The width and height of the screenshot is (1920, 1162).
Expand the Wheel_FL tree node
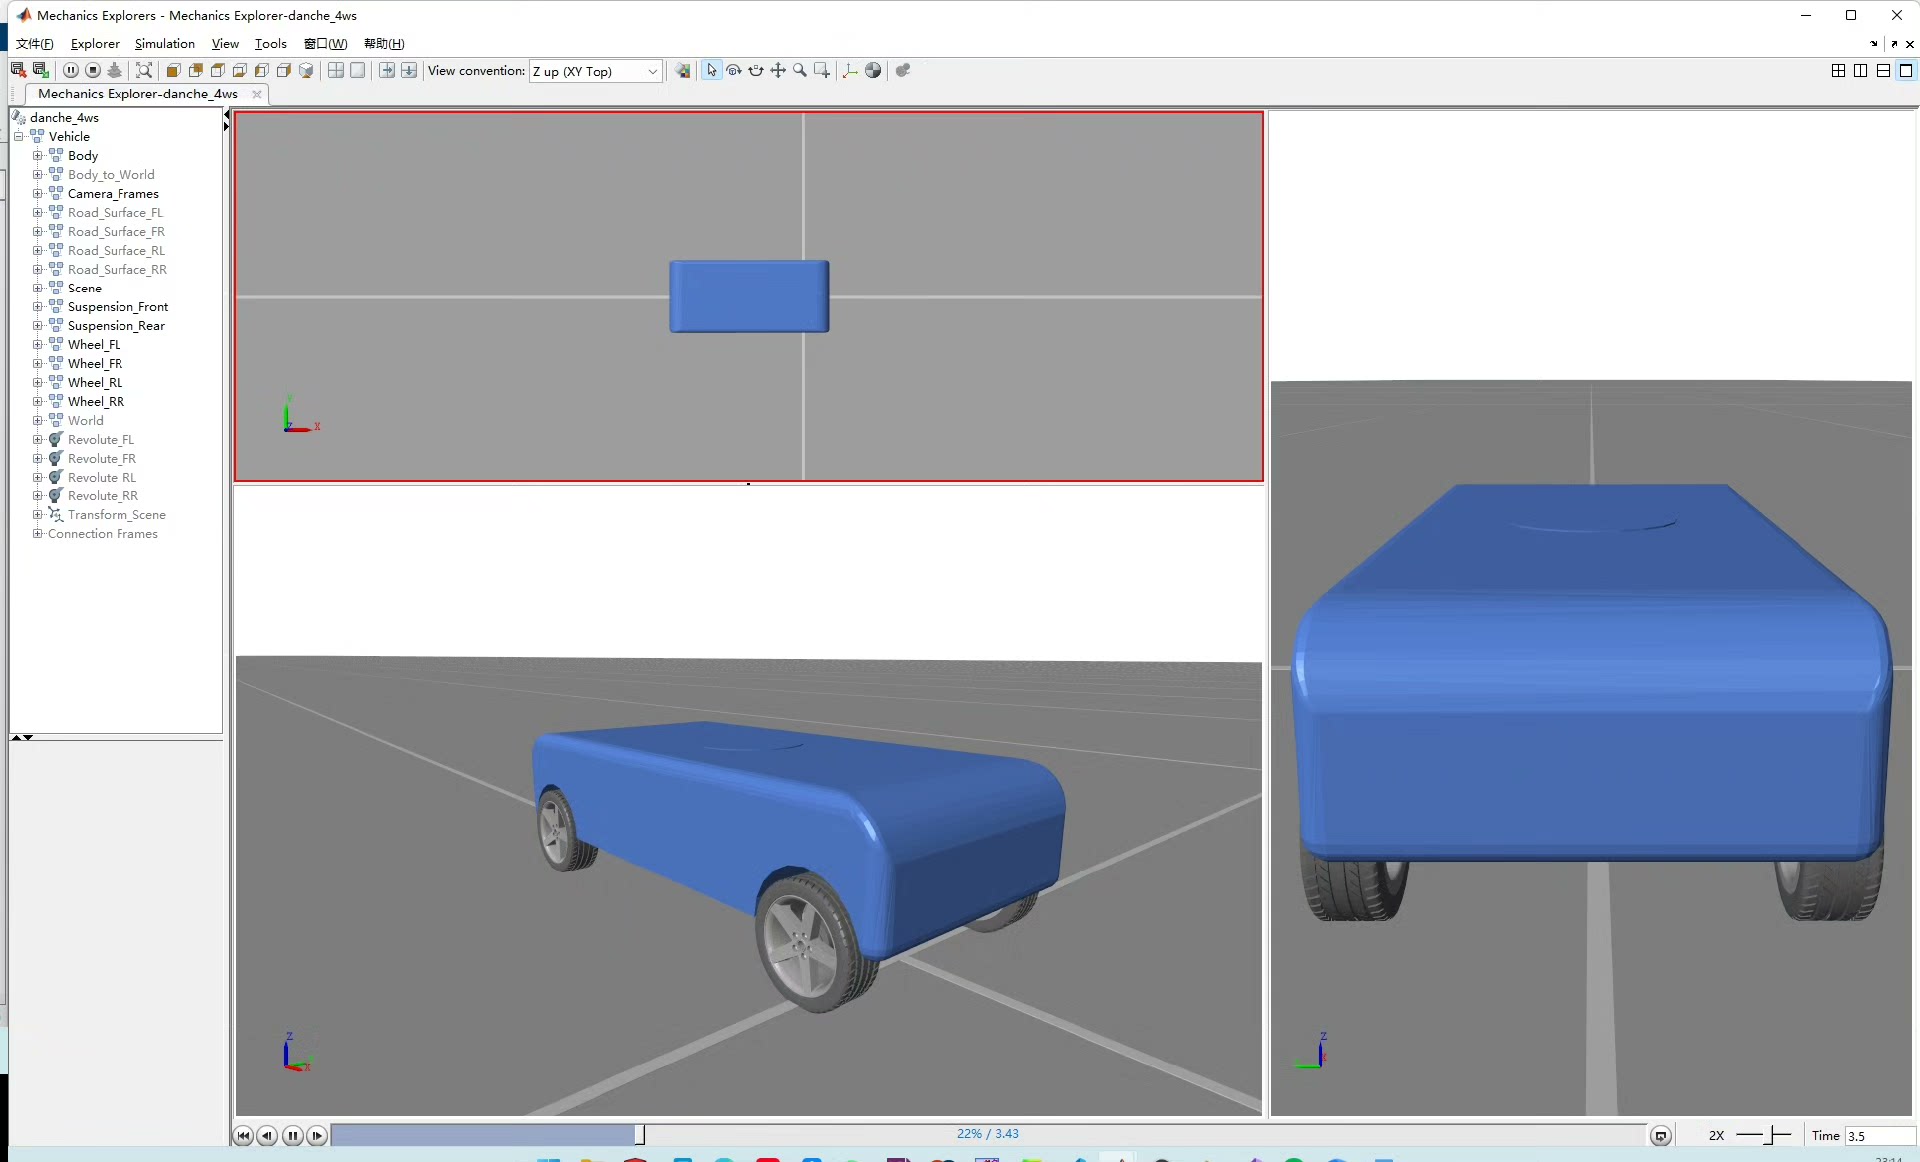[38, 345]
